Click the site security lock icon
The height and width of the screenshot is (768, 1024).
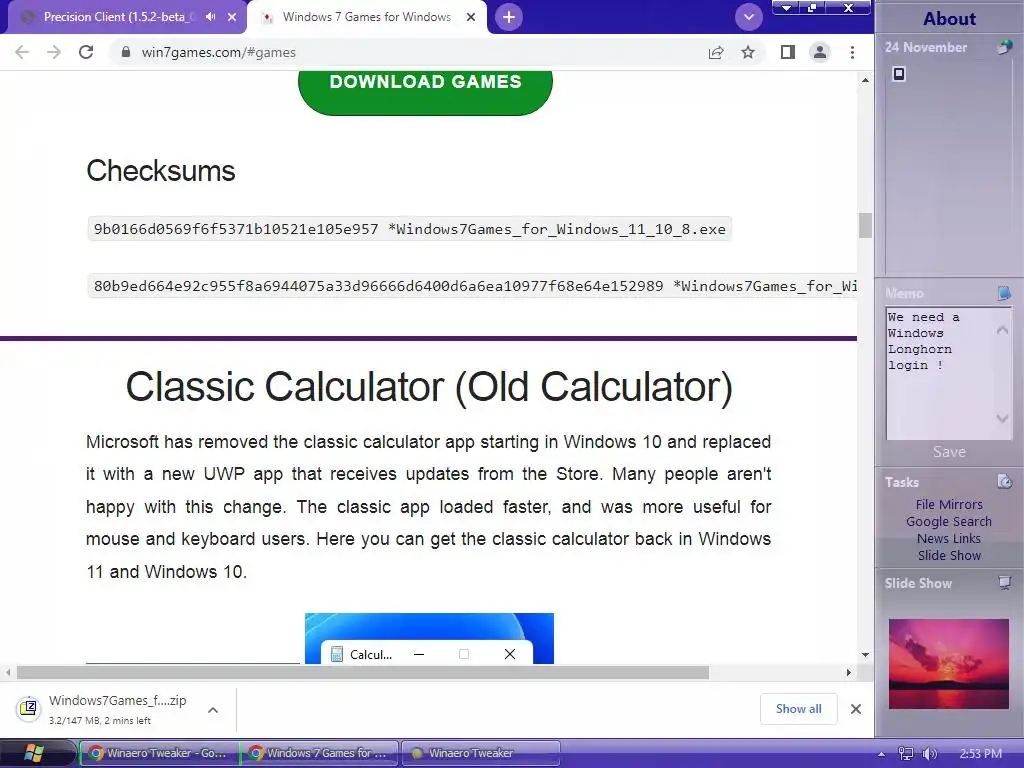point(126,52)
